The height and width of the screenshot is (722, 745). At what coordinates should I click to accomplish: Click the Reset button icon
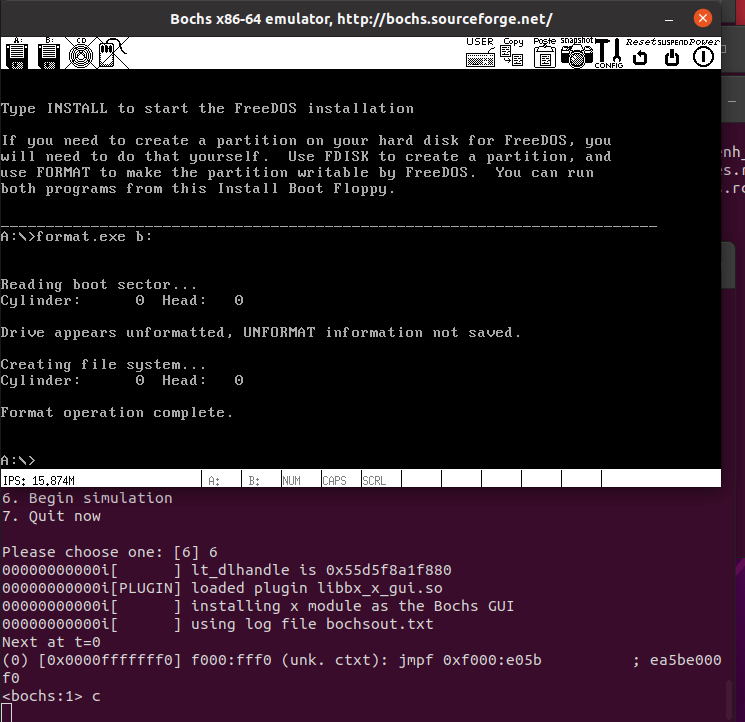(640, 53)
